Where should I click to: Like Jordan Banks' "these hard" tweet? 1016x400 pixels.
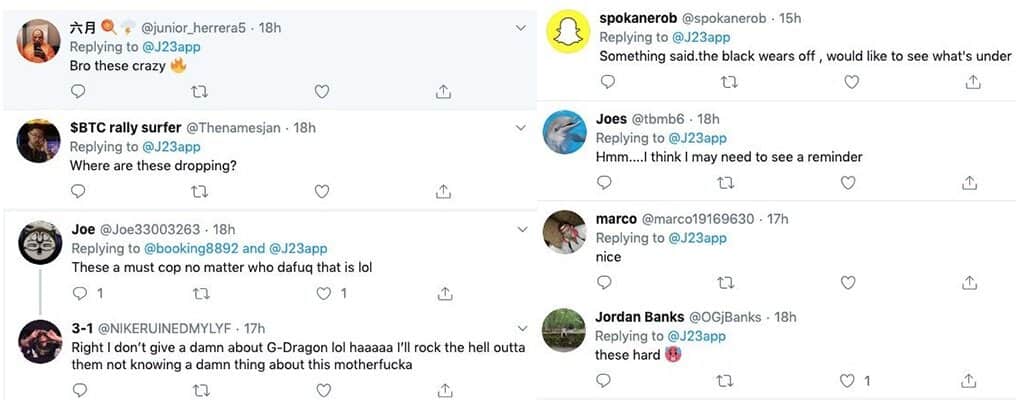click(x=848, y=381)
